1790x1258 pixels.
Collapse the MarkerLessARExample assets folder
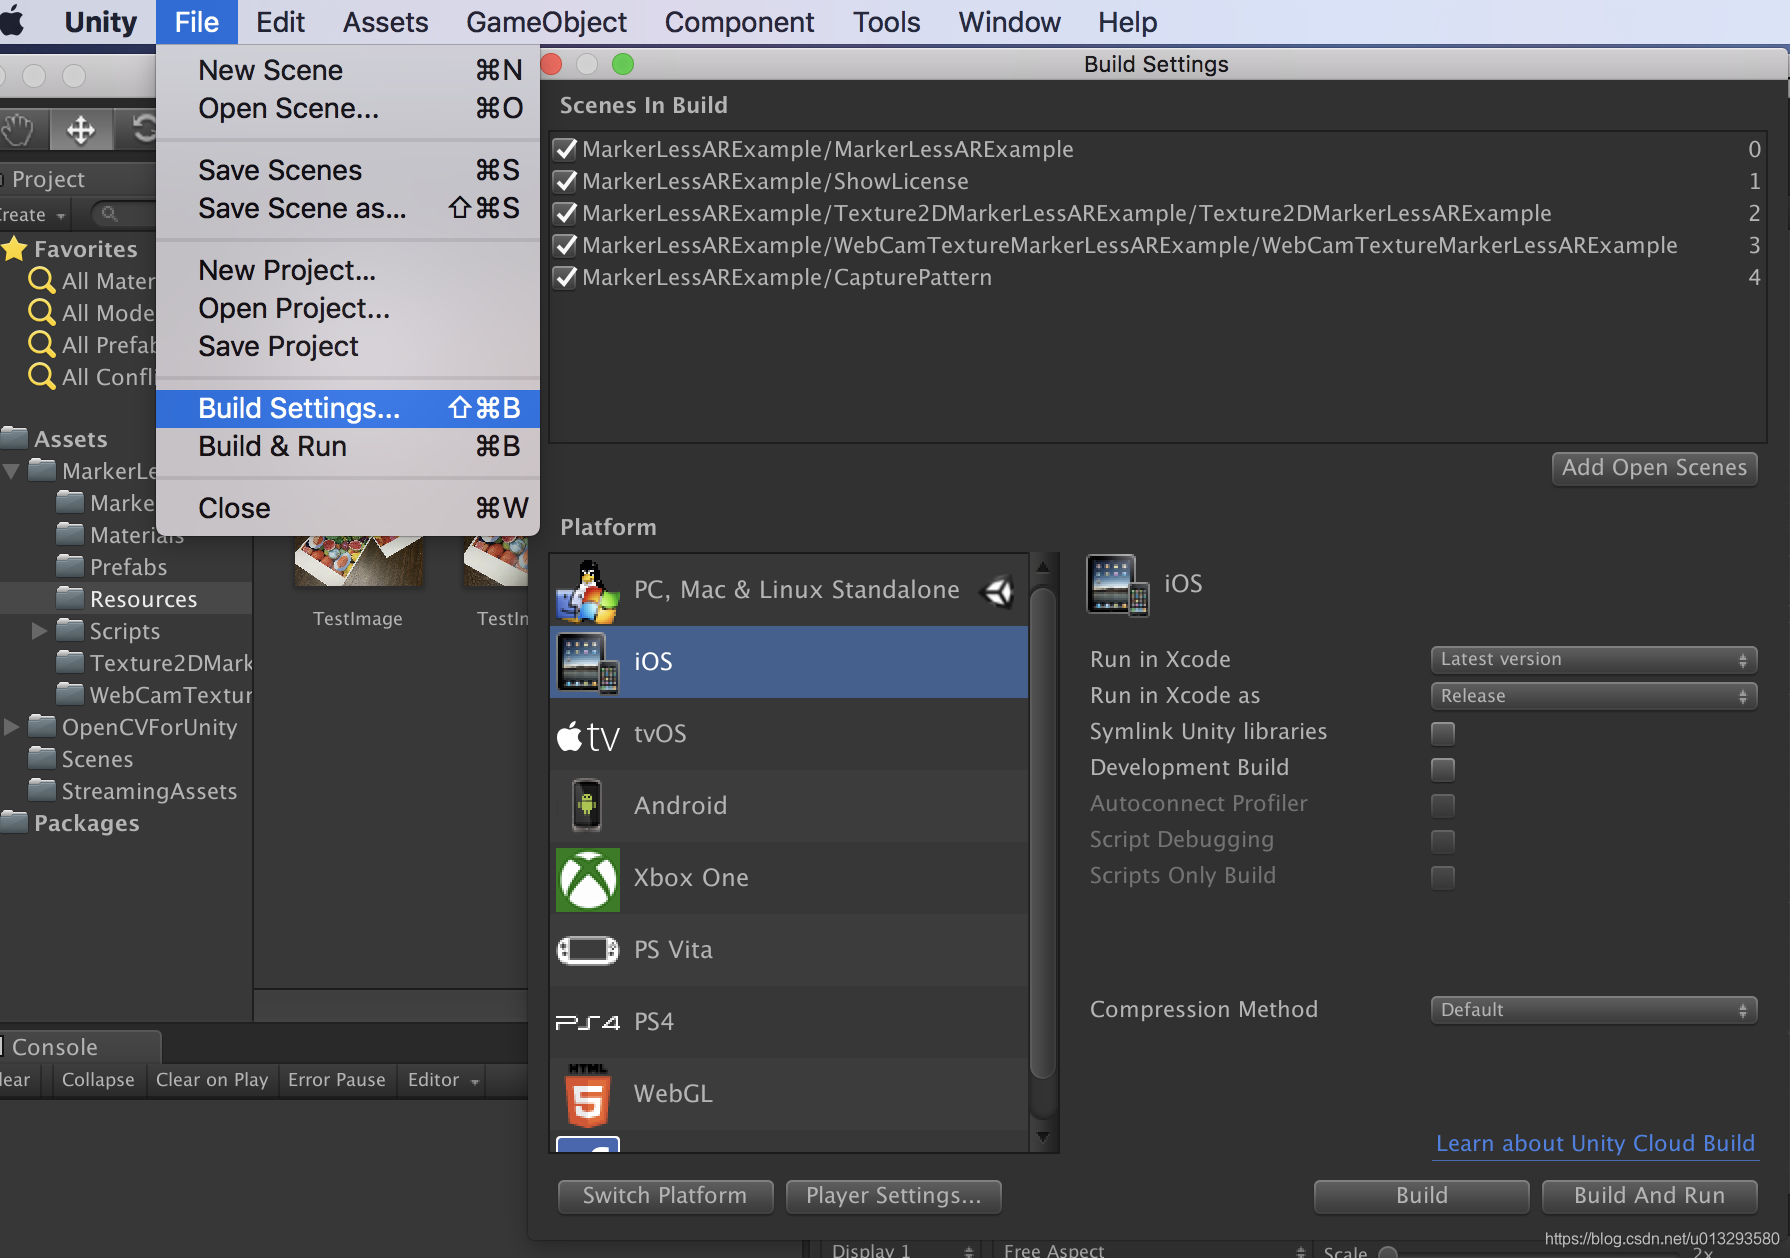click(x=12, y=471)
